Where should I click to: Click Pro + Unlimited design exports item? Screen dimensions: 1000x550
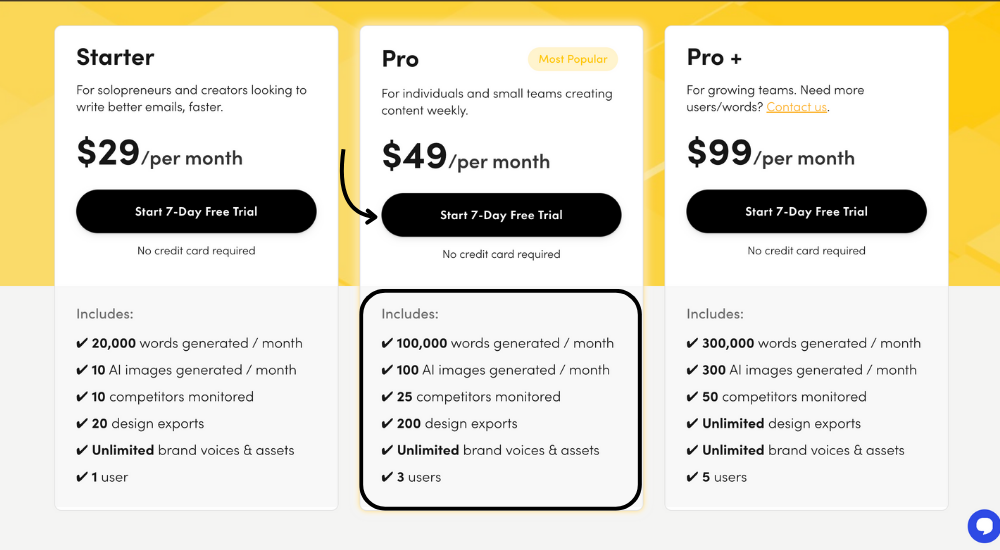[x=774, y=424]
